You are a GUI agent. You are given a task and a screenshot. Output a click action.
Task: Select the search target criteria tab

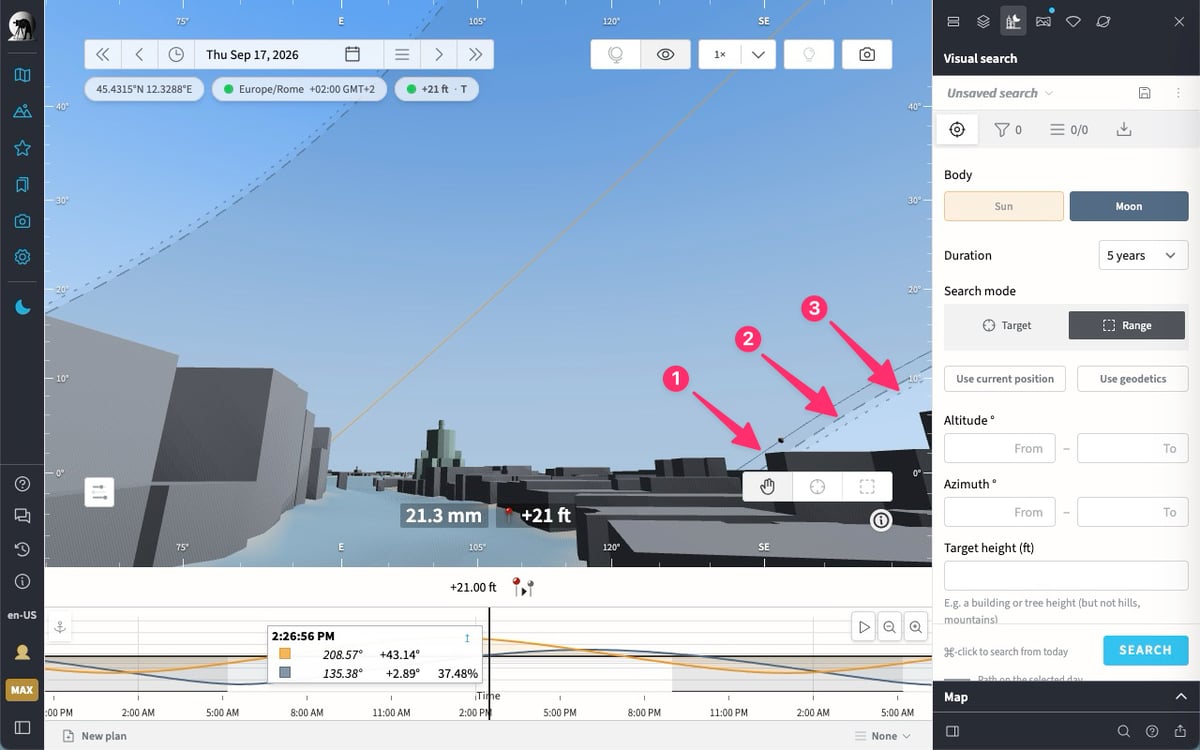pyautogui.click(x=957, y=129)
